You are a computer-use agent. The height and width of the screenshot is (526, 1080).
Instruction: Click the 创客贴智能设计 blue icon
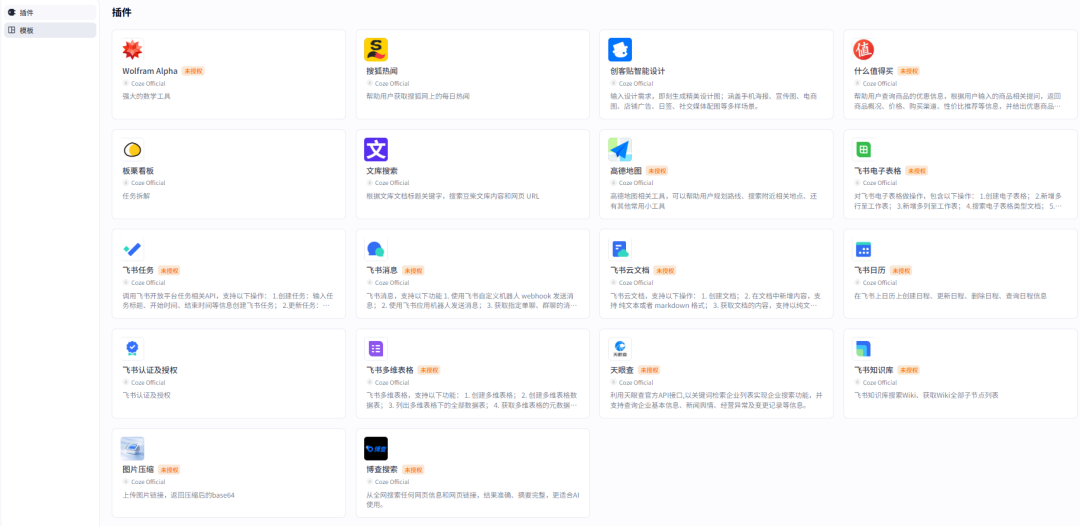[x=620, y=50]
